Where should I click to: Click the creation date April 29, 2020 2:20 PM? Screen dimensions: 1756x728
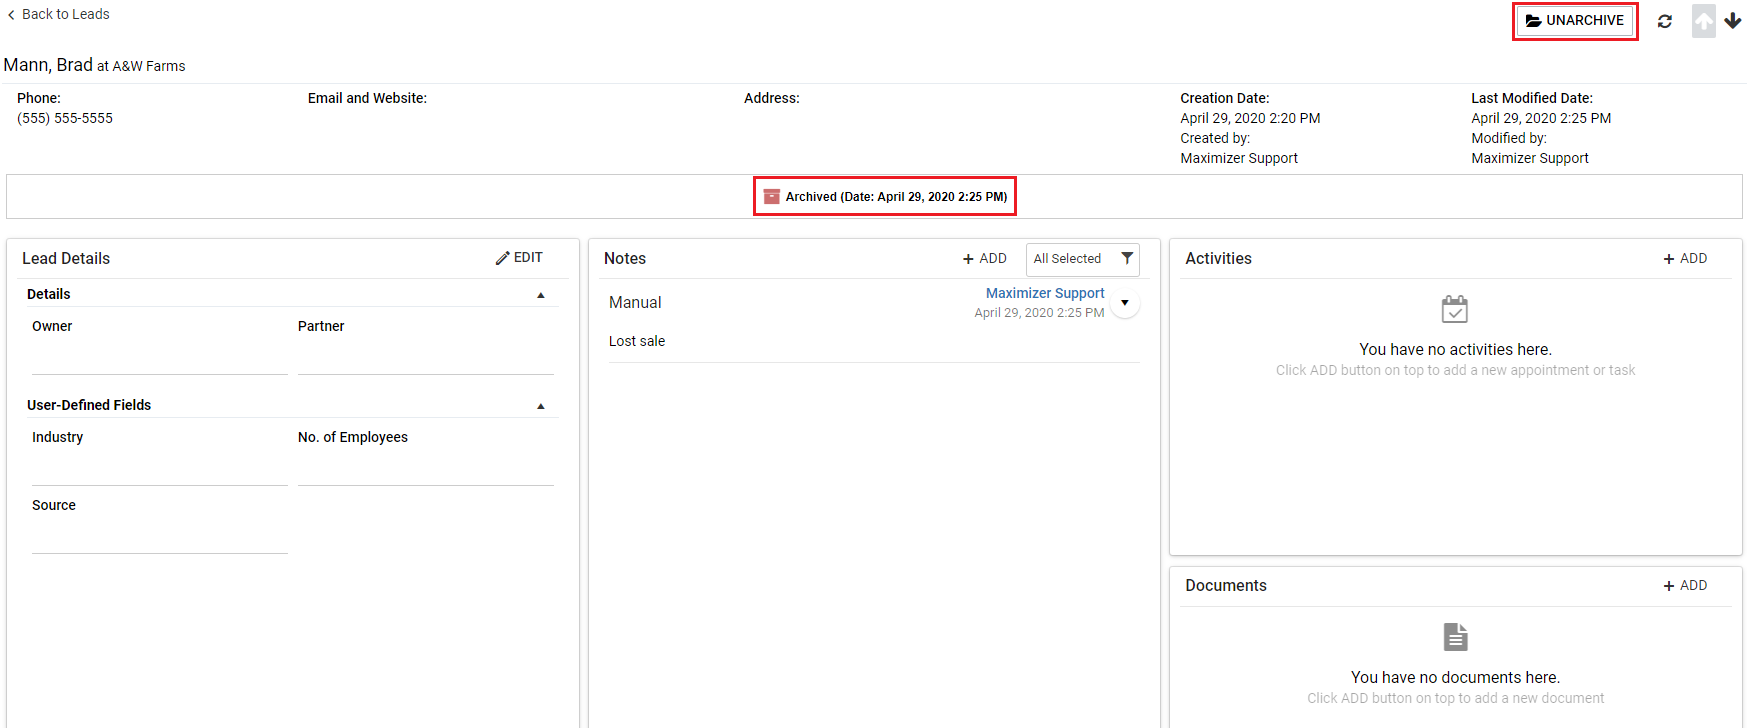[1250, 118]
